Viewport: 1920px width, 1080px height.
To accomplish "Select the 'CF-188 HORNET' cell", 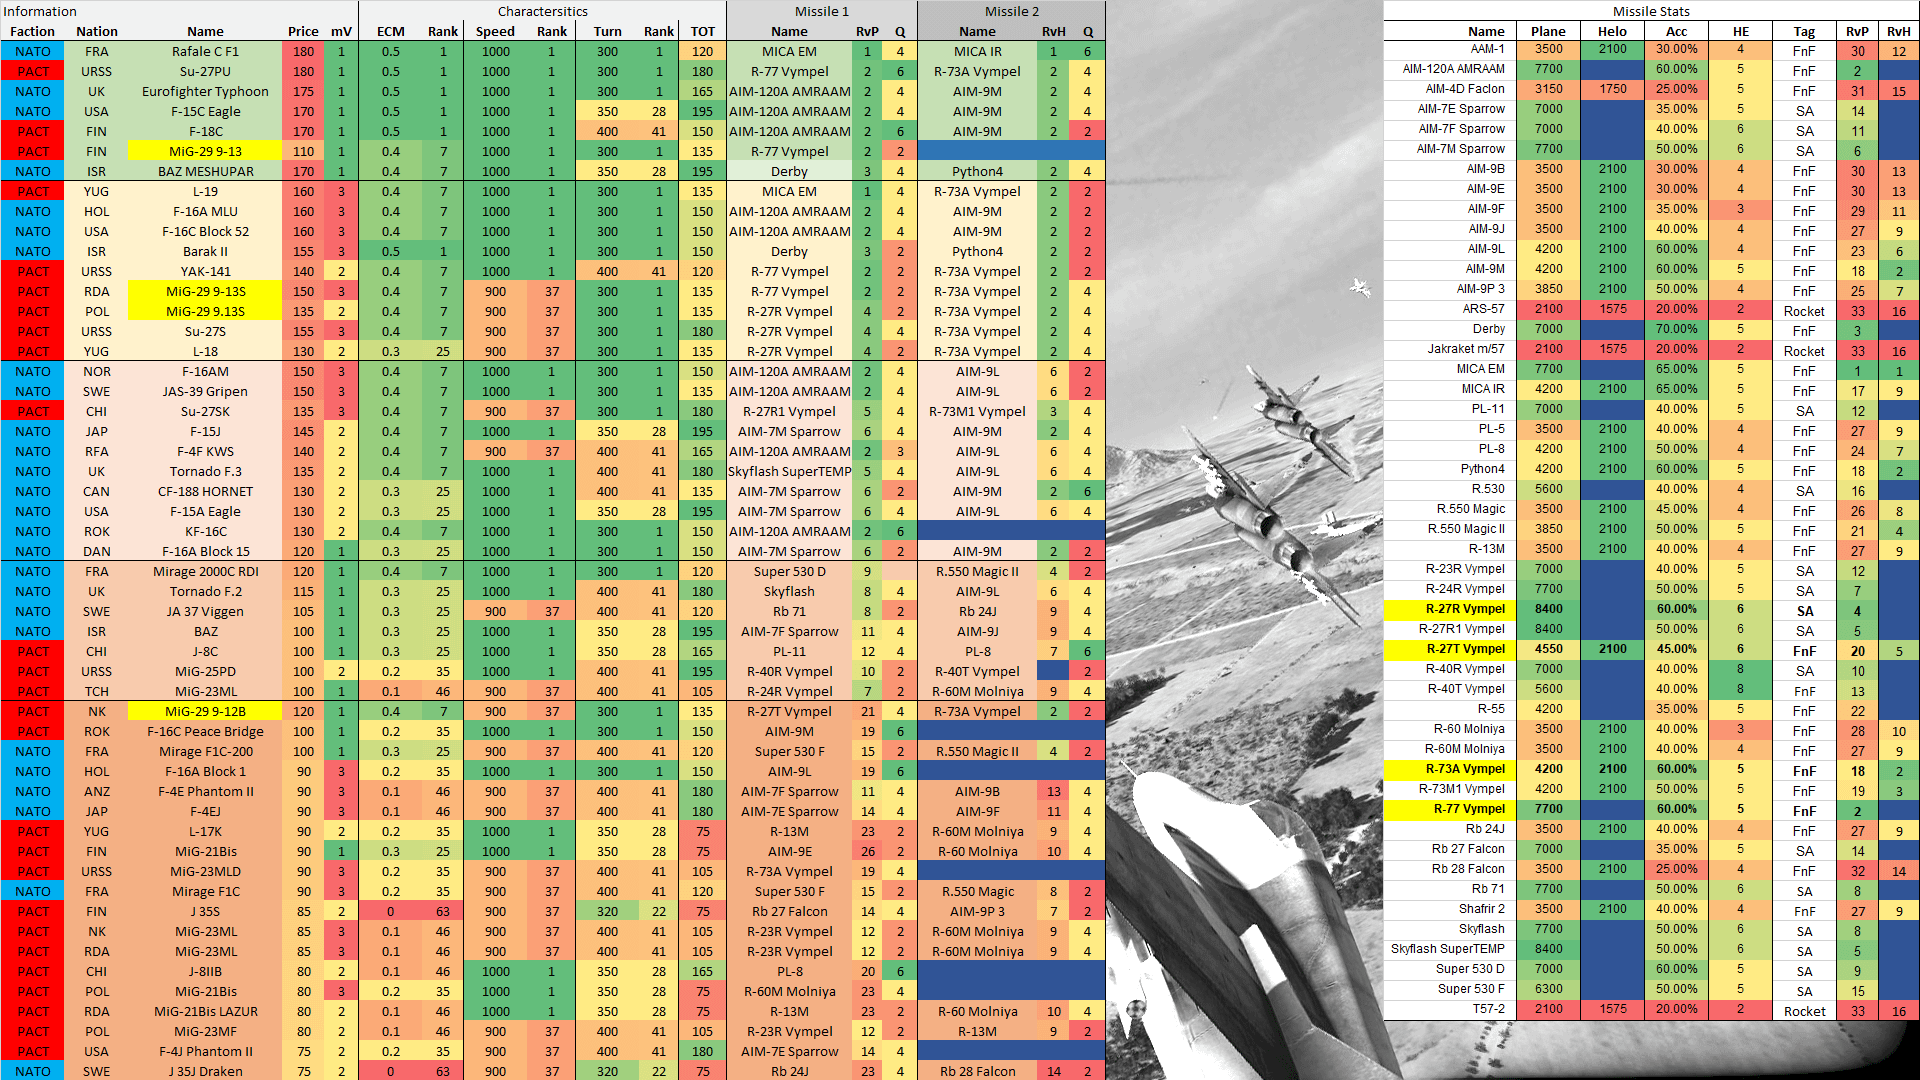I will coord(205,491).
